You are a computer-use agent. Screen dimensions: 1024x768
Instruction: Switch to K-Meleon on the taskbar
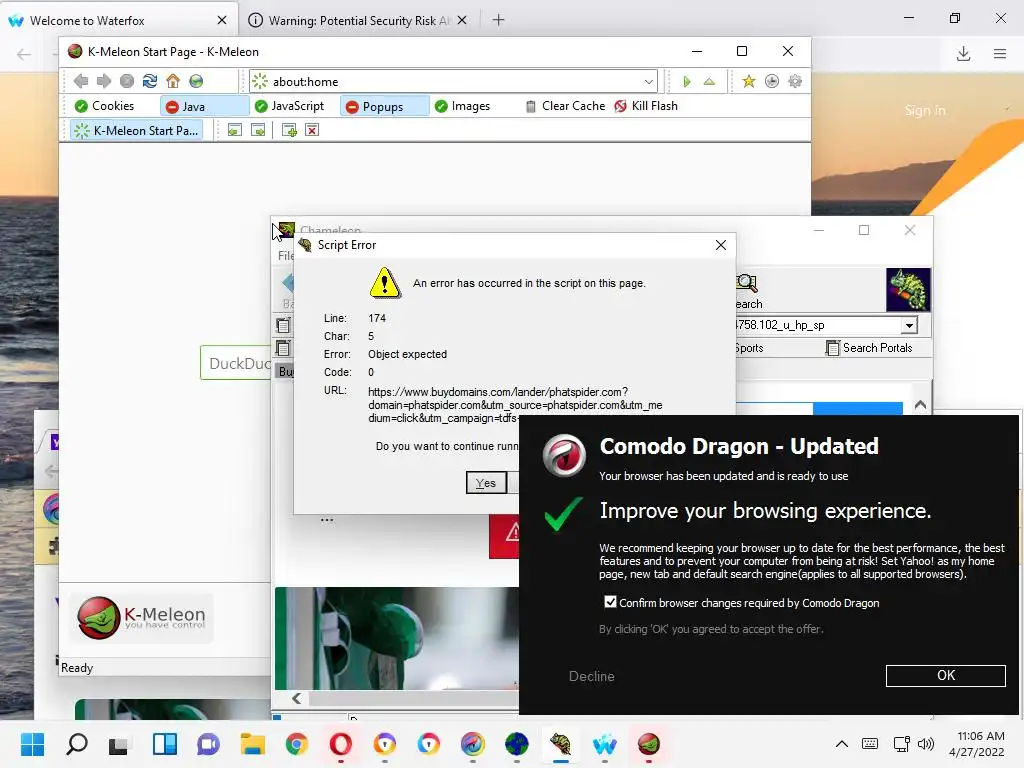click(648, 744)
